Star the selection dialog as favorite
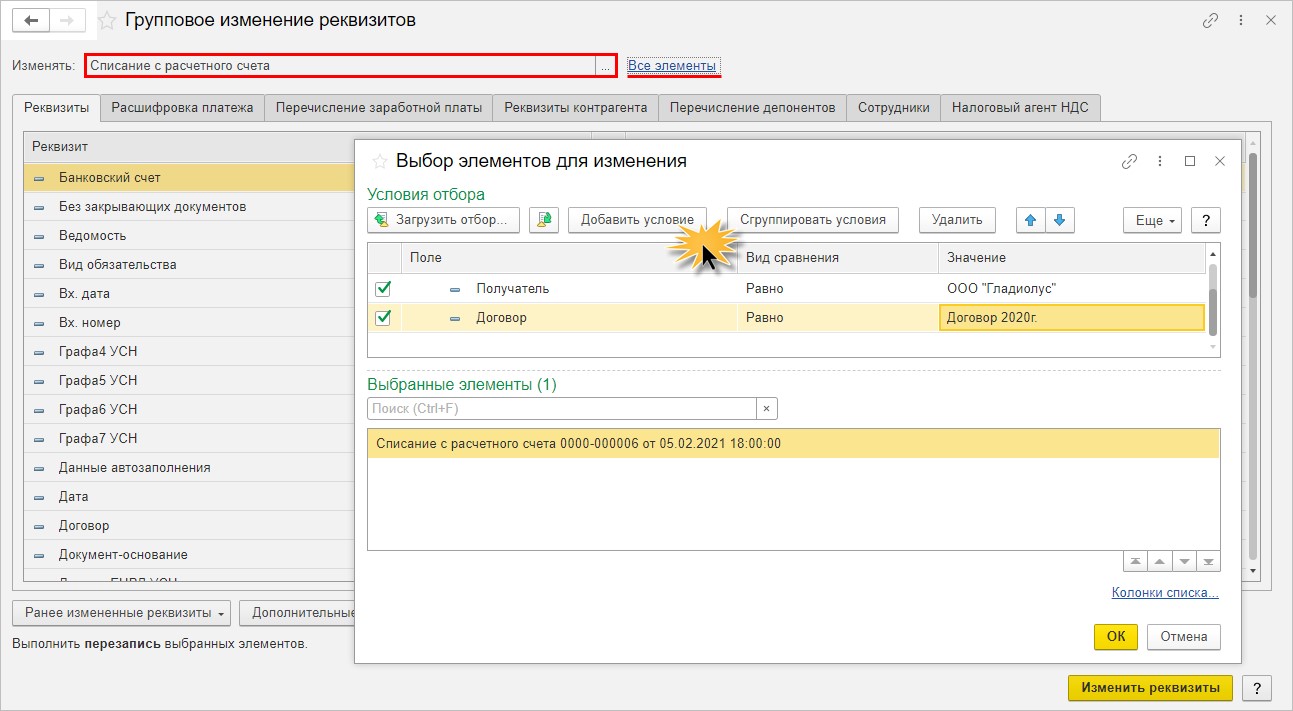 tap(379, 160)
